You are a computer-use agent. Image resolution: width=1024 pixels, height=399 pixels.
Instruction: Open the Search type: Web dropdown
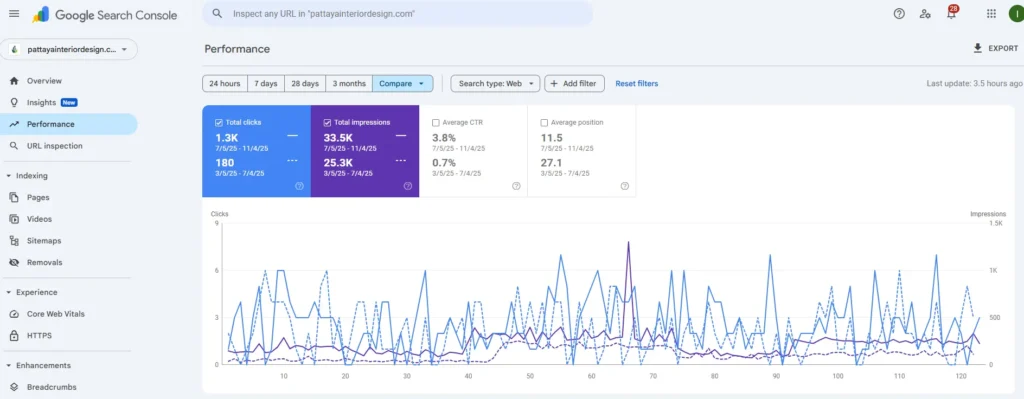click(495, 84)
